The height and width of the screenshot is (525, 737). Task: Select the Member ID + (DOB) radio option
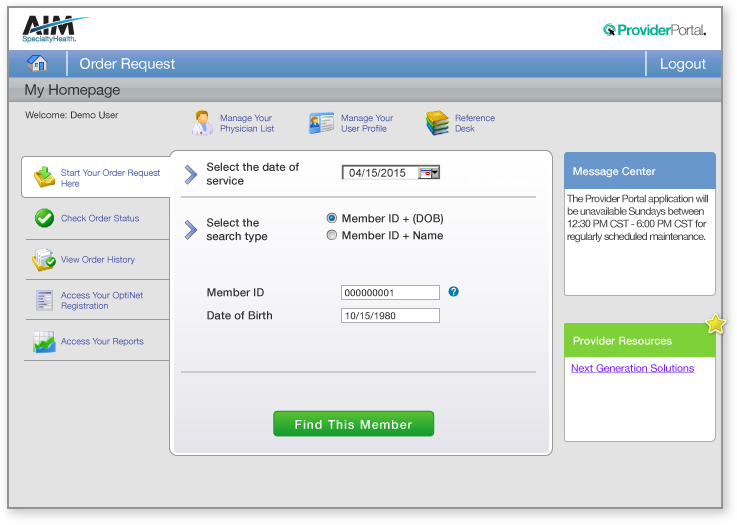332,218
